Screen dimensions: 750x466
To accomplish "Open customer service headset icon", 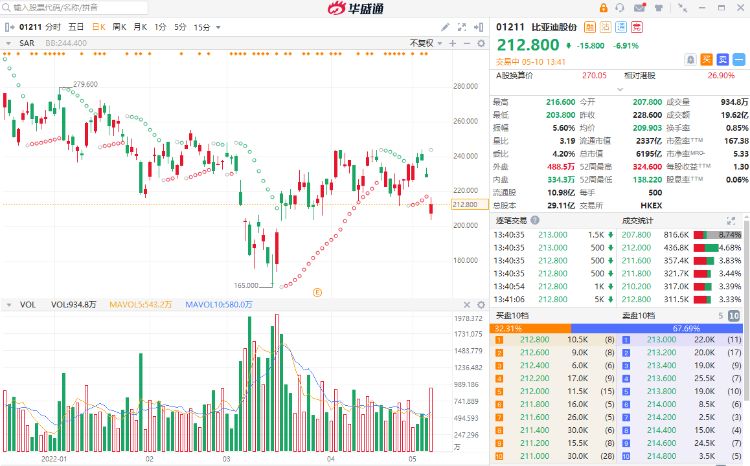I will pos(620,8).
